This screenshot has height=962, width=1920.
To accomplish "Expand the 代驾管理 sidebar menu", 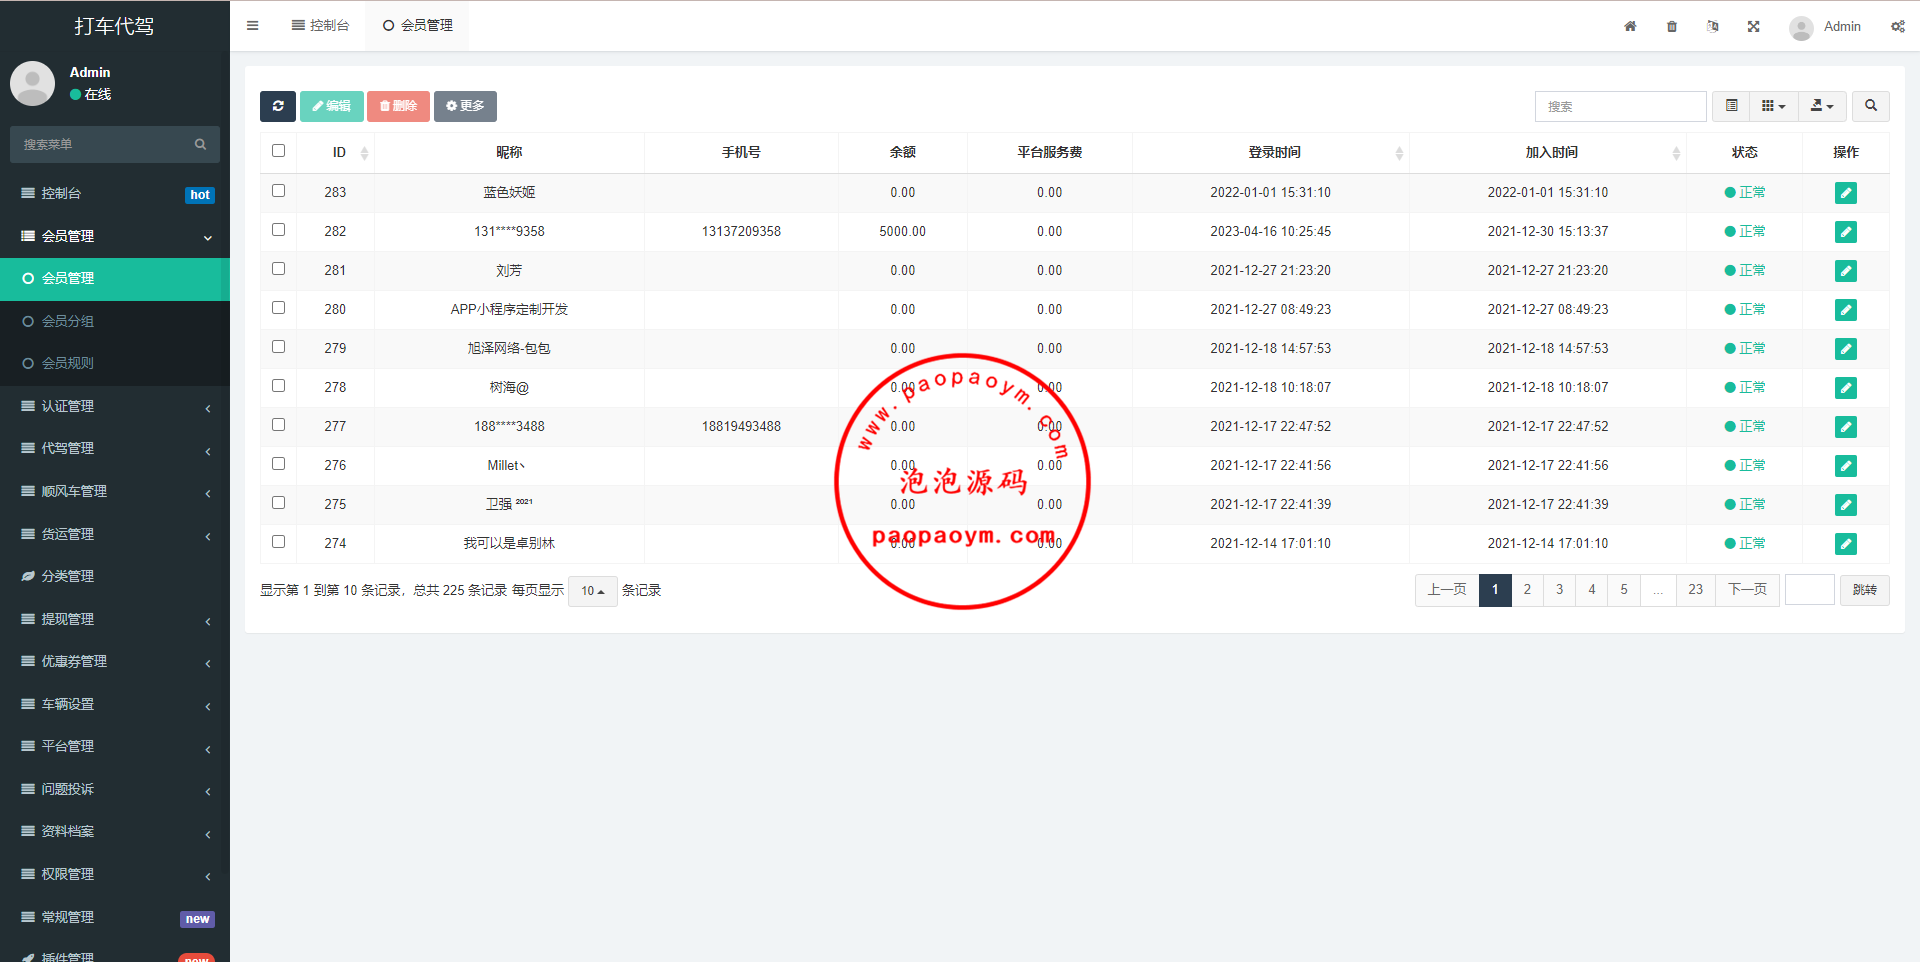I will point(115,449).
